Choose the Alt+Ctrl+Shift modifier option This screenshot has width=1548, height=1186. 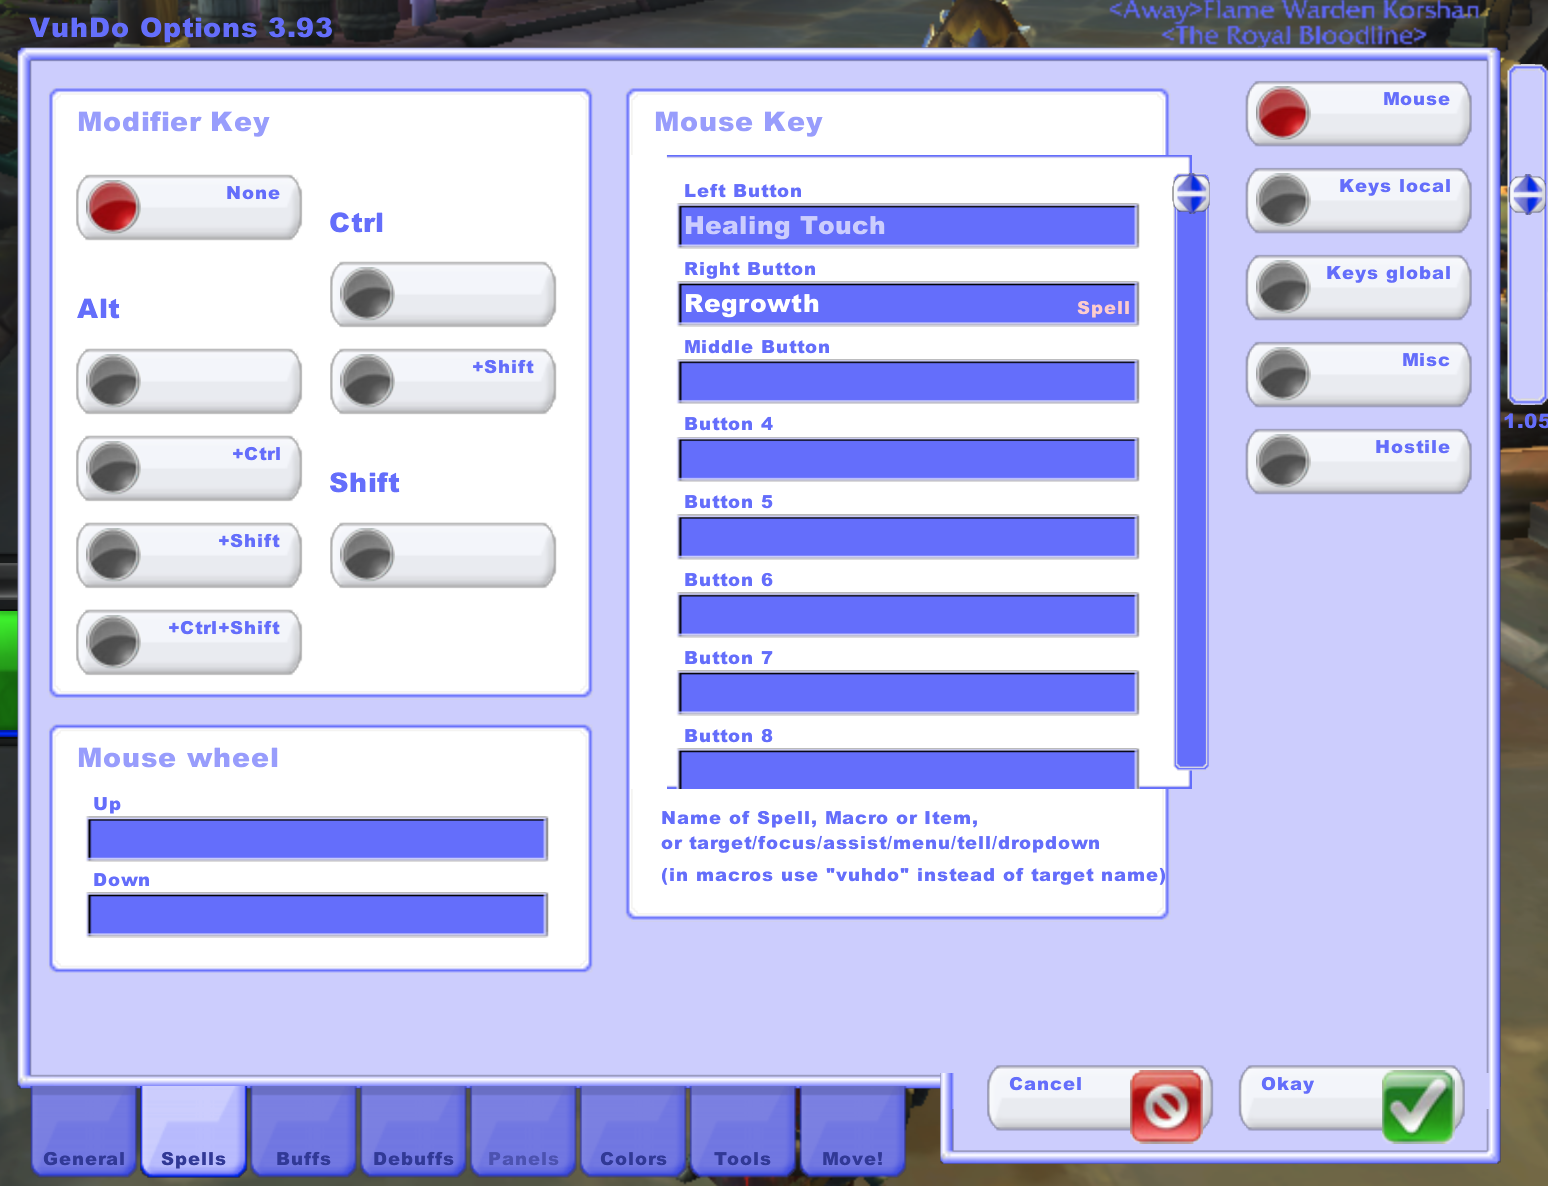tap(113, 642)
